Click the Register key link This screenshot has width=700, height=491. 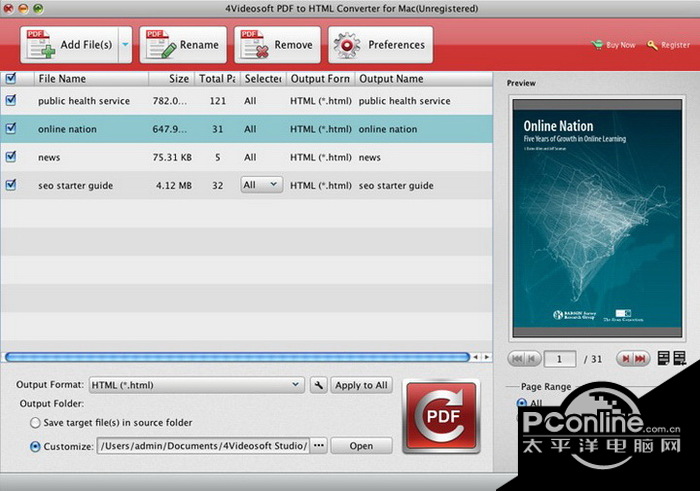tap(668, 45)
